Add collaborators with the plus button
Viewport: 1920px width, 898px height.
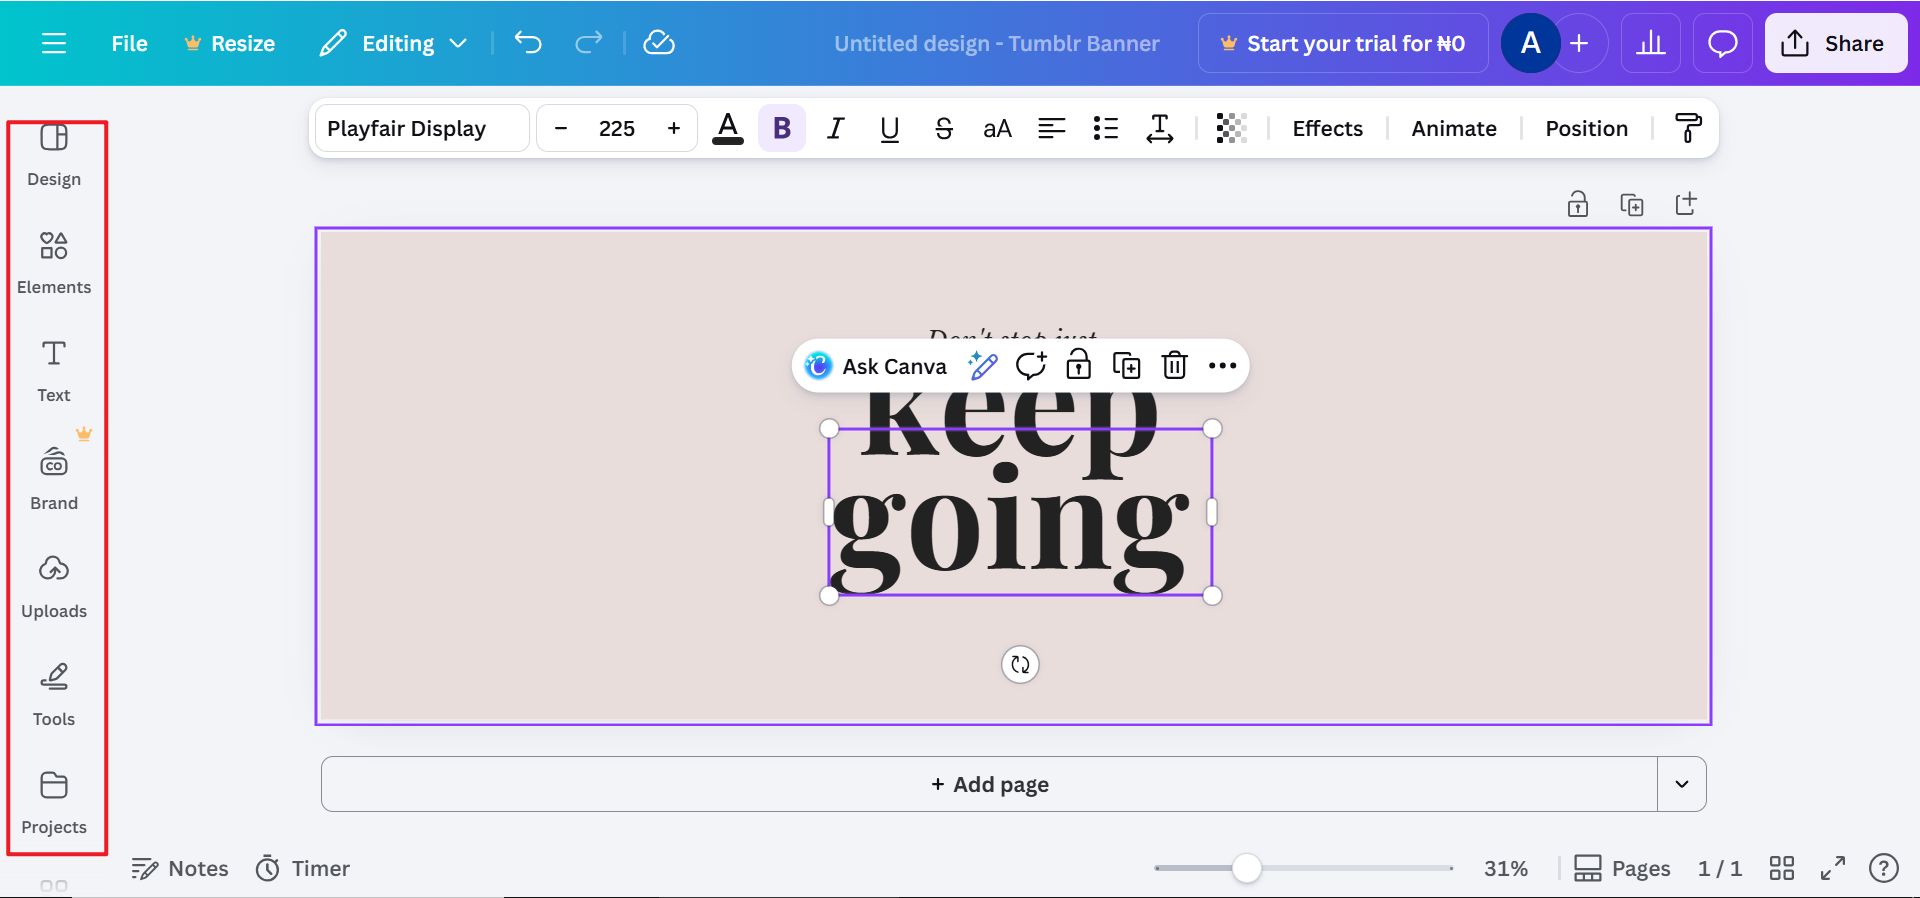click(1579, 43)
